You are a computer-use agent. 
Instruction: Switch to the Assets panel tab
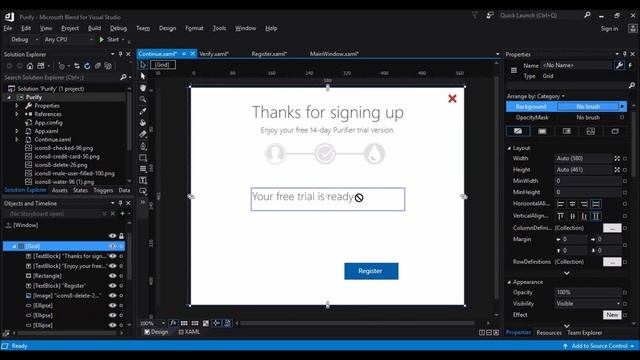pyautogui.click(x=60, y=190)
